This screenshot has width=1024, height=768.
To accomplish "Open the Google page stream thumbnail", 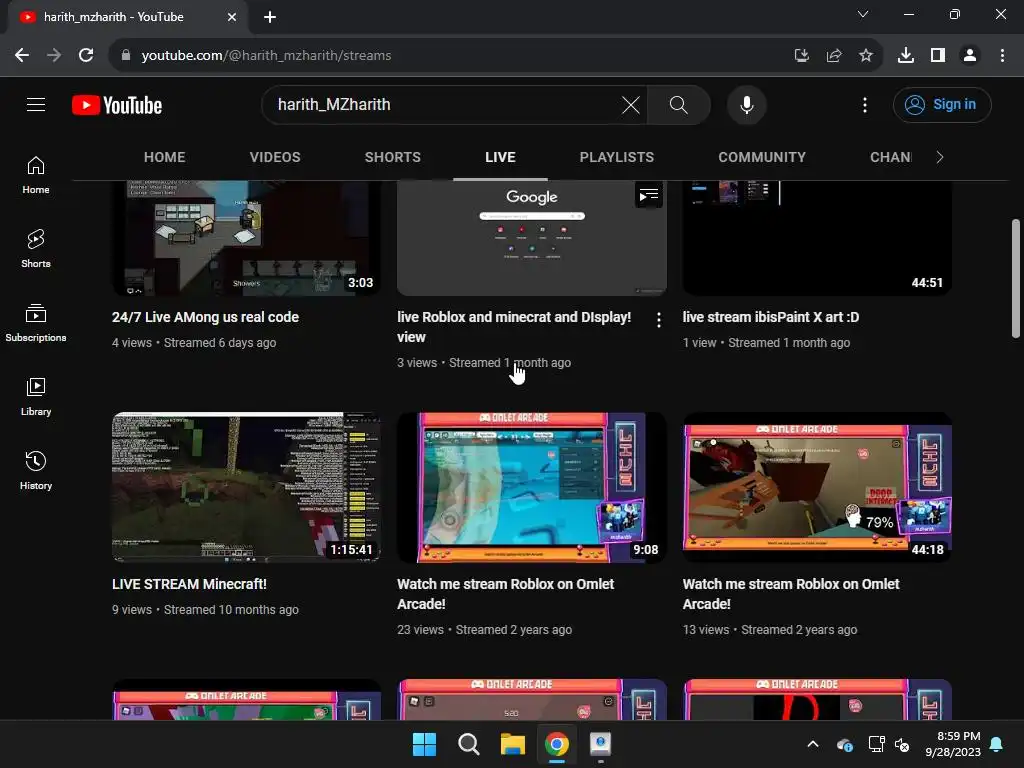I will tap(532, 238).
